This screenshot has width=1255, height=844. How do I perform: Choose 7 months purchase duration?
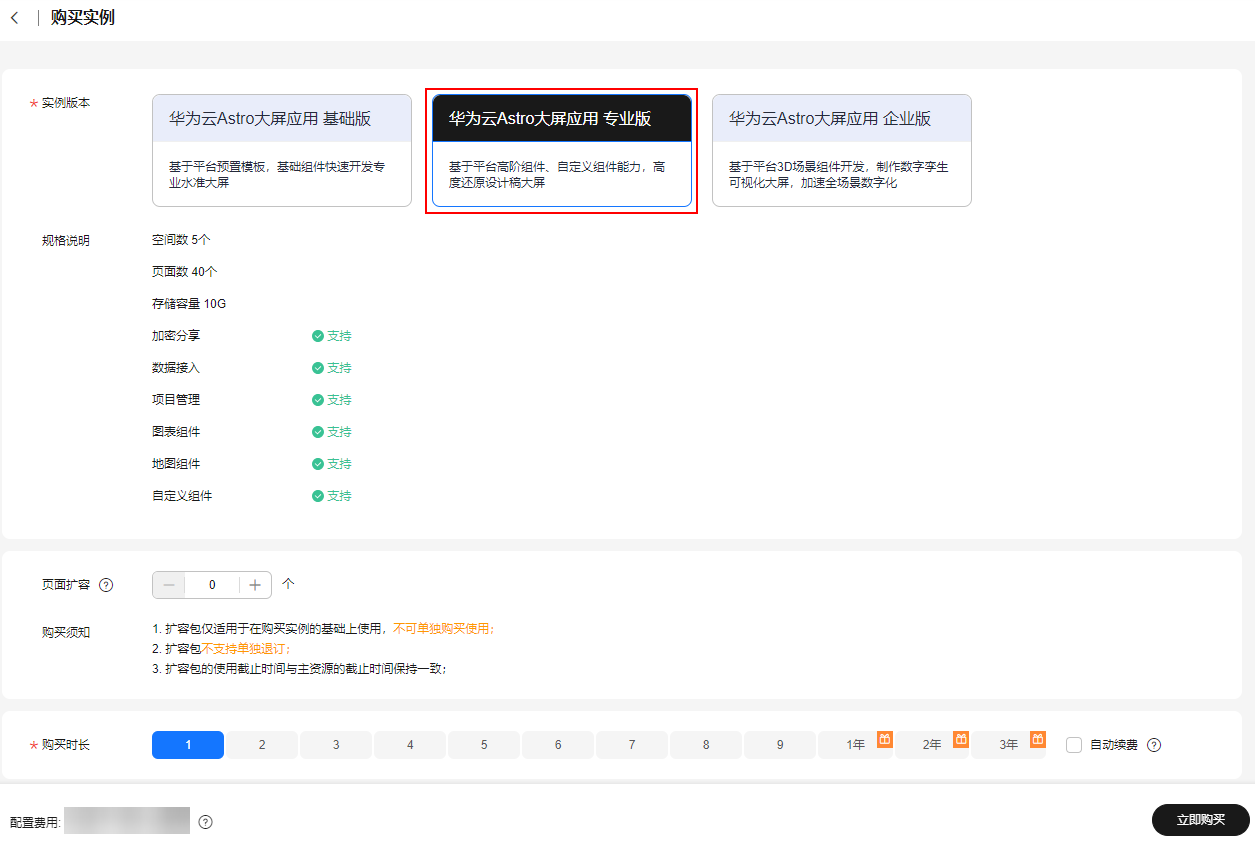click(632, 745)
